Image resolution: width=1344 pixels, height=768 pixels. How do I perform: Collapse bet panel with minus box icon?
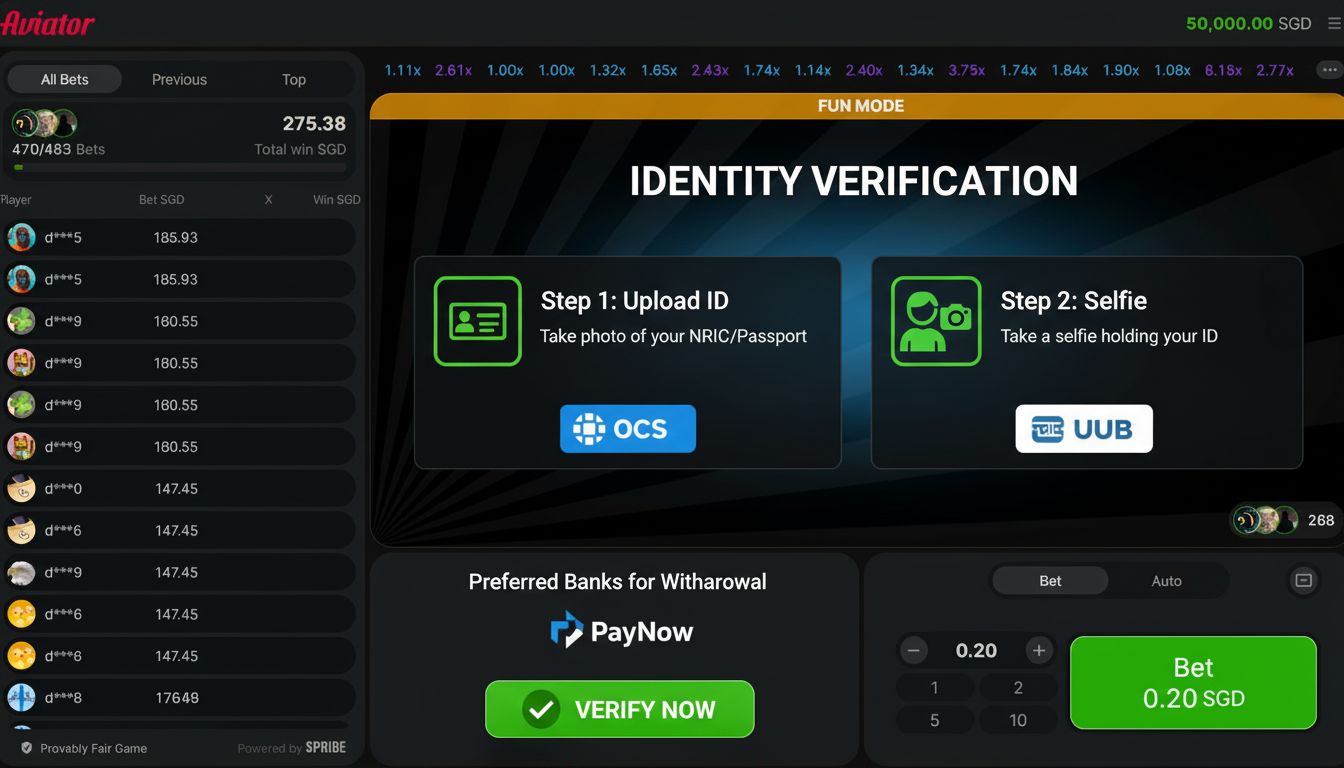tap(1304, 581)
